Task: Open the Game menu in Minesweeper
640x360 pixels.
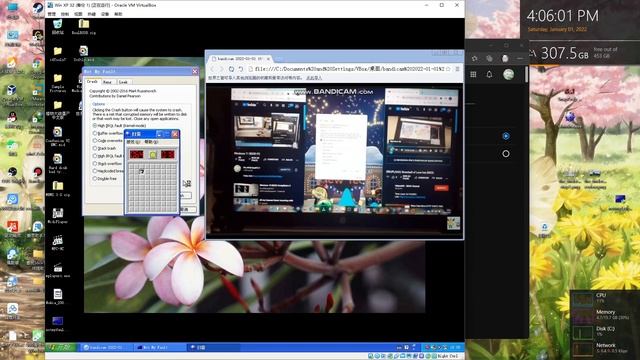Action: point(133,142)
